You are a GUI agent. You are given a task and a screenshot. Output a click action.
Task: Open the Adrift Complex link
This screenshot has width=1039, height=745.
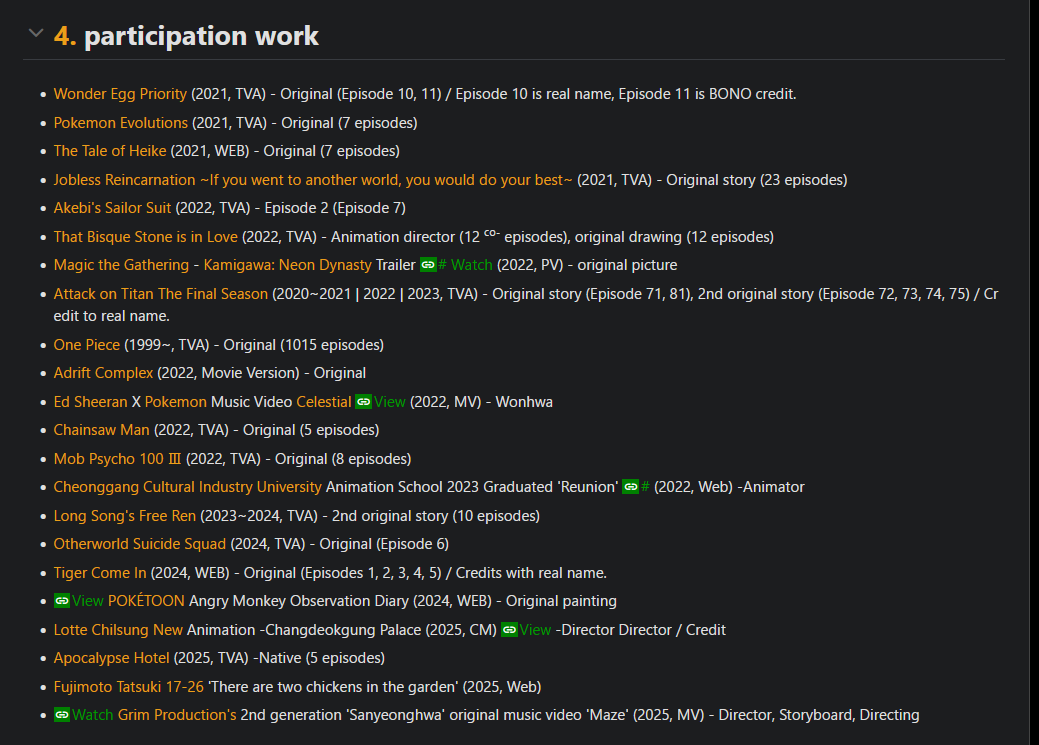(103, 373)
